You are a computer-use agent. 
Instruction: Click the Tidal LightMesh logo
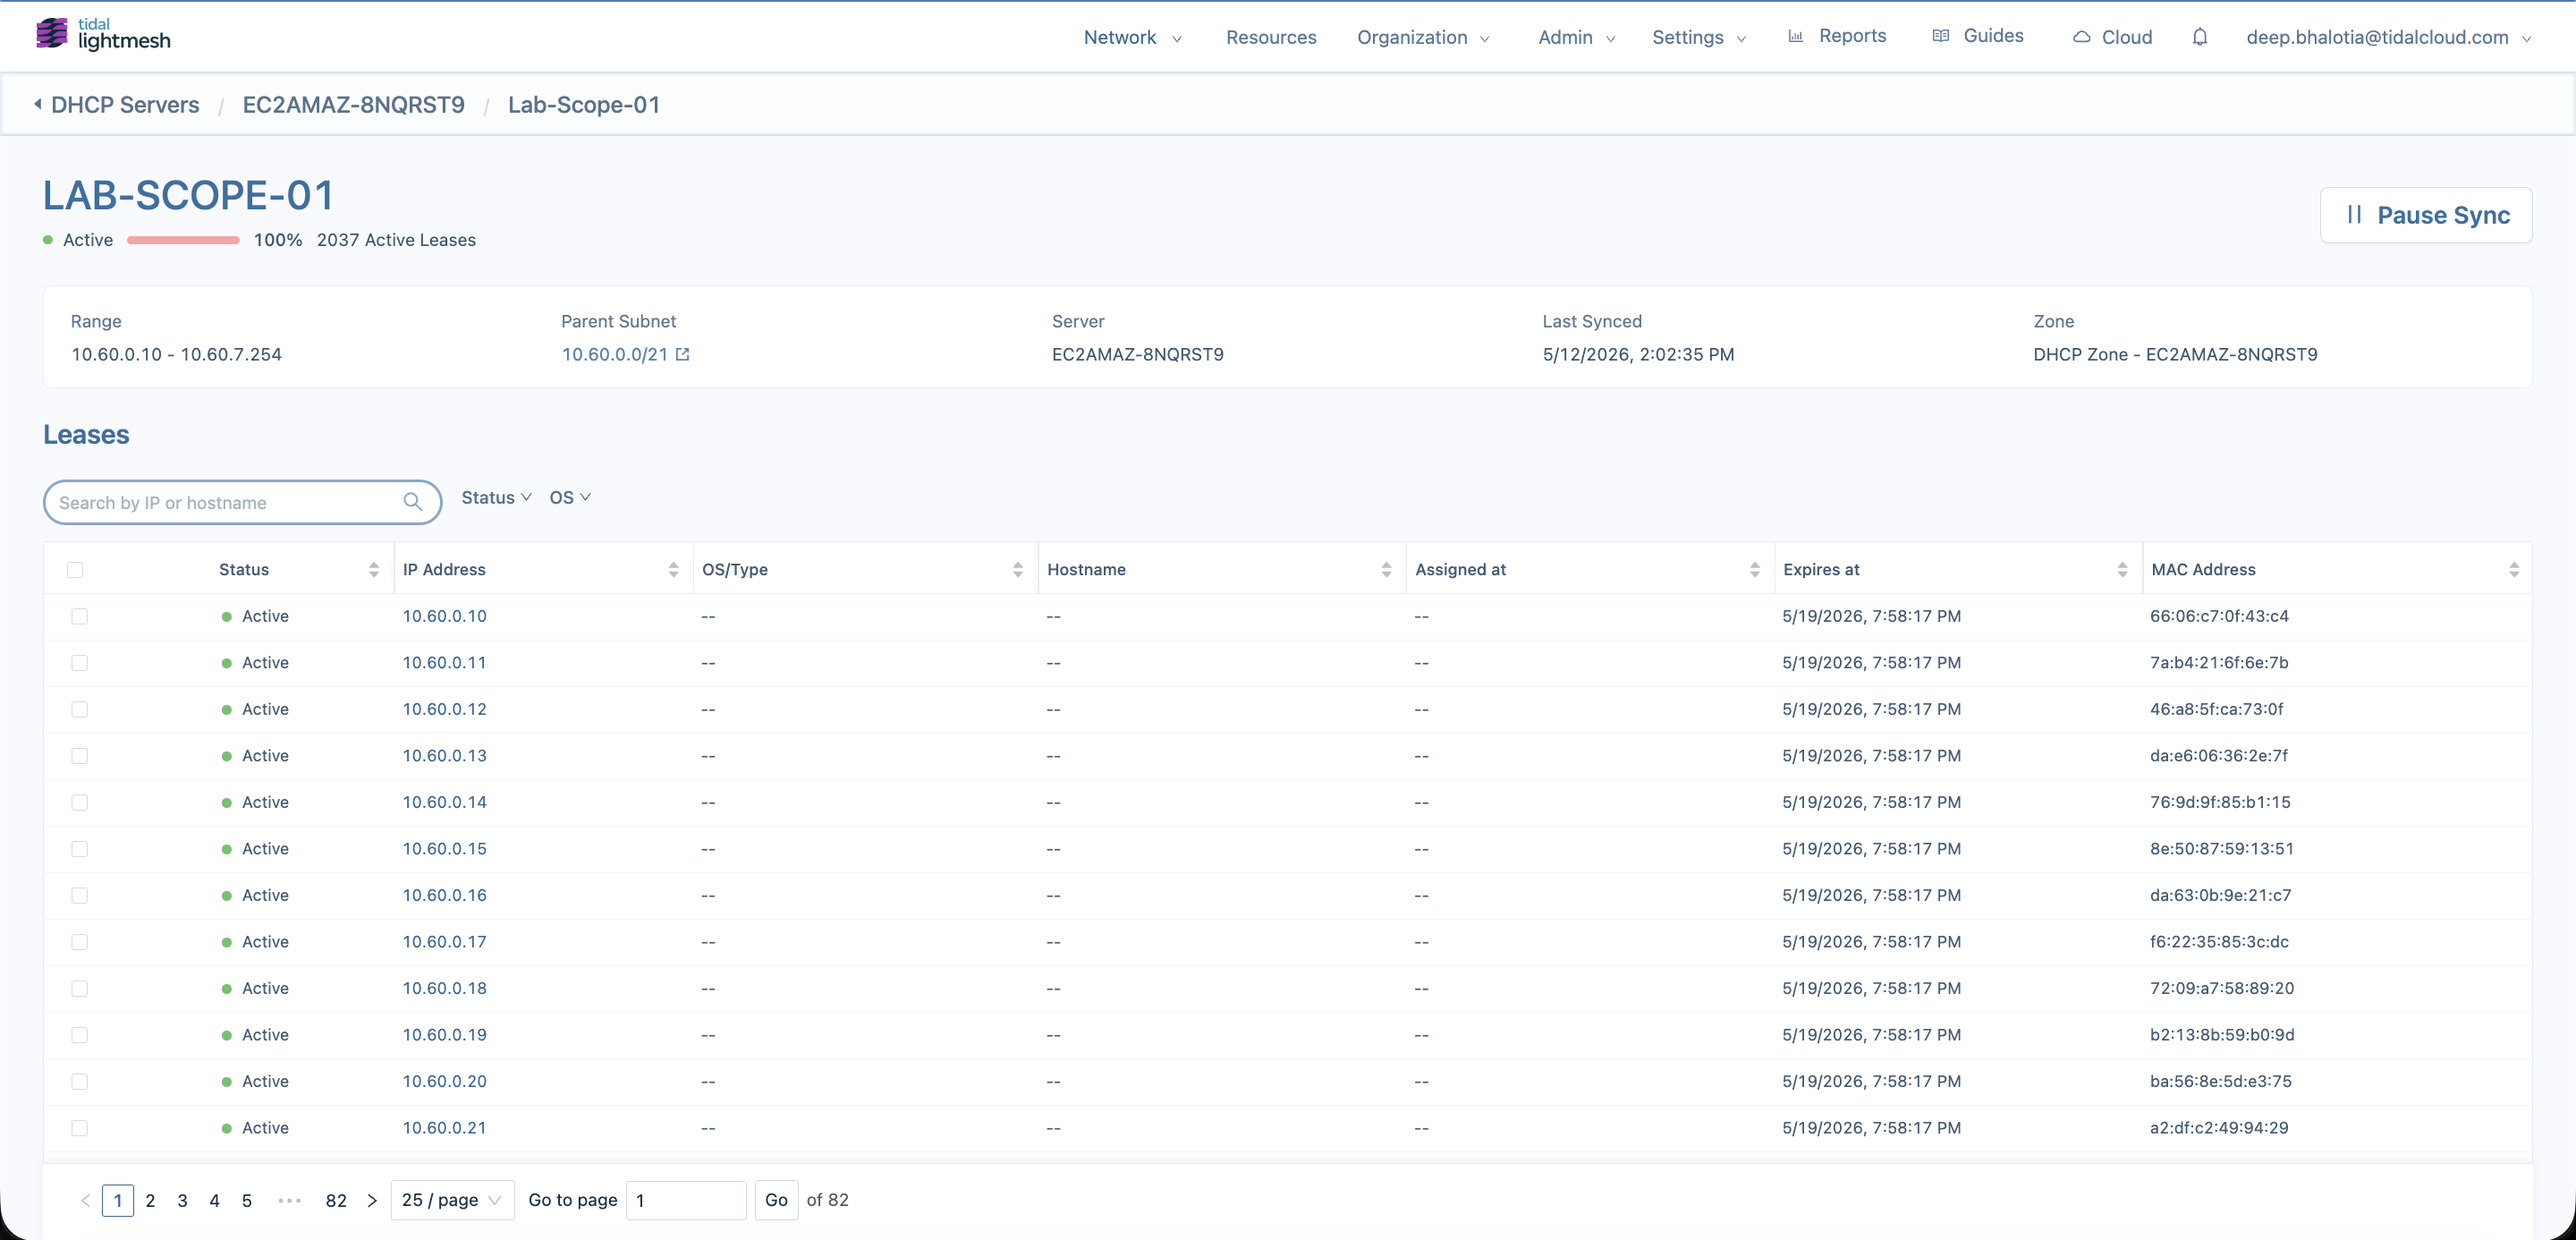click(103, 35)
